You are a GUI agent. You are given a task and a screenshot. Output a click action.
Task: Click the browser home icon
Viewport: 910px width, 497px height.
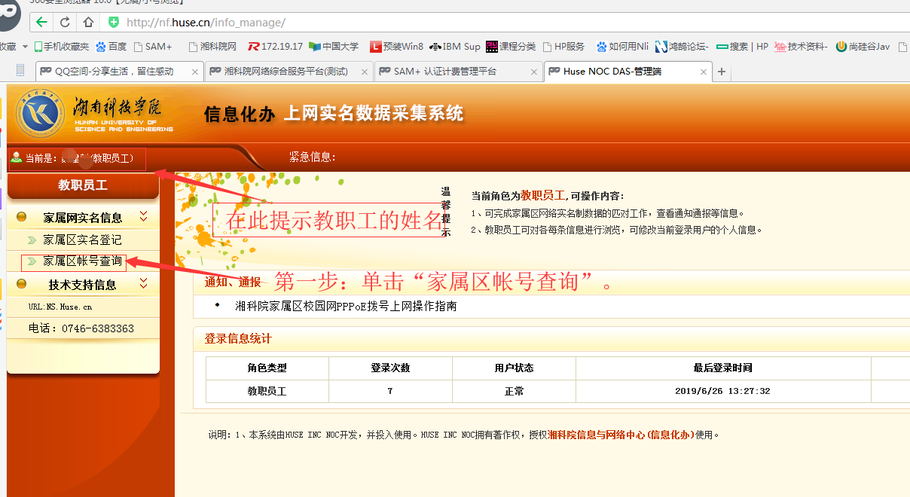(x=88, y=21)
